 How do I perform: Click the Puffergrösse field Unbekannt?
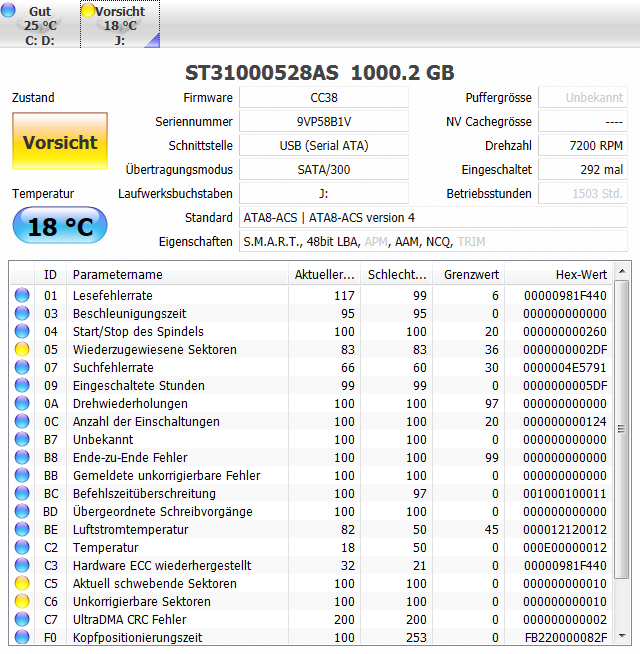click(x=583, y=98)
